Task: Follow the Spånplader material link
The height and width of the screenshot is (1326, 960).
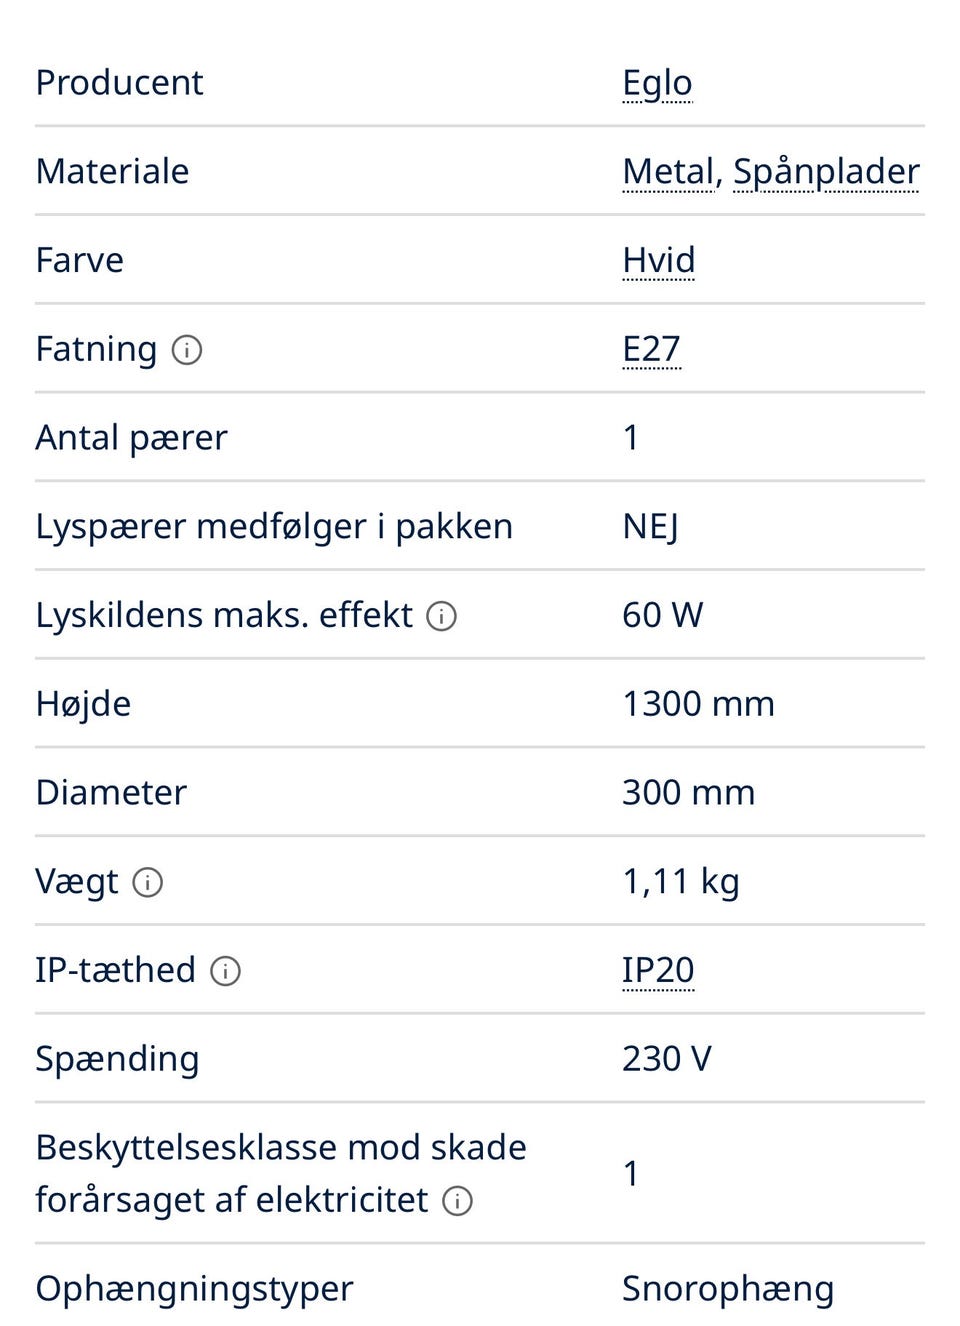Action: (826, 172)
